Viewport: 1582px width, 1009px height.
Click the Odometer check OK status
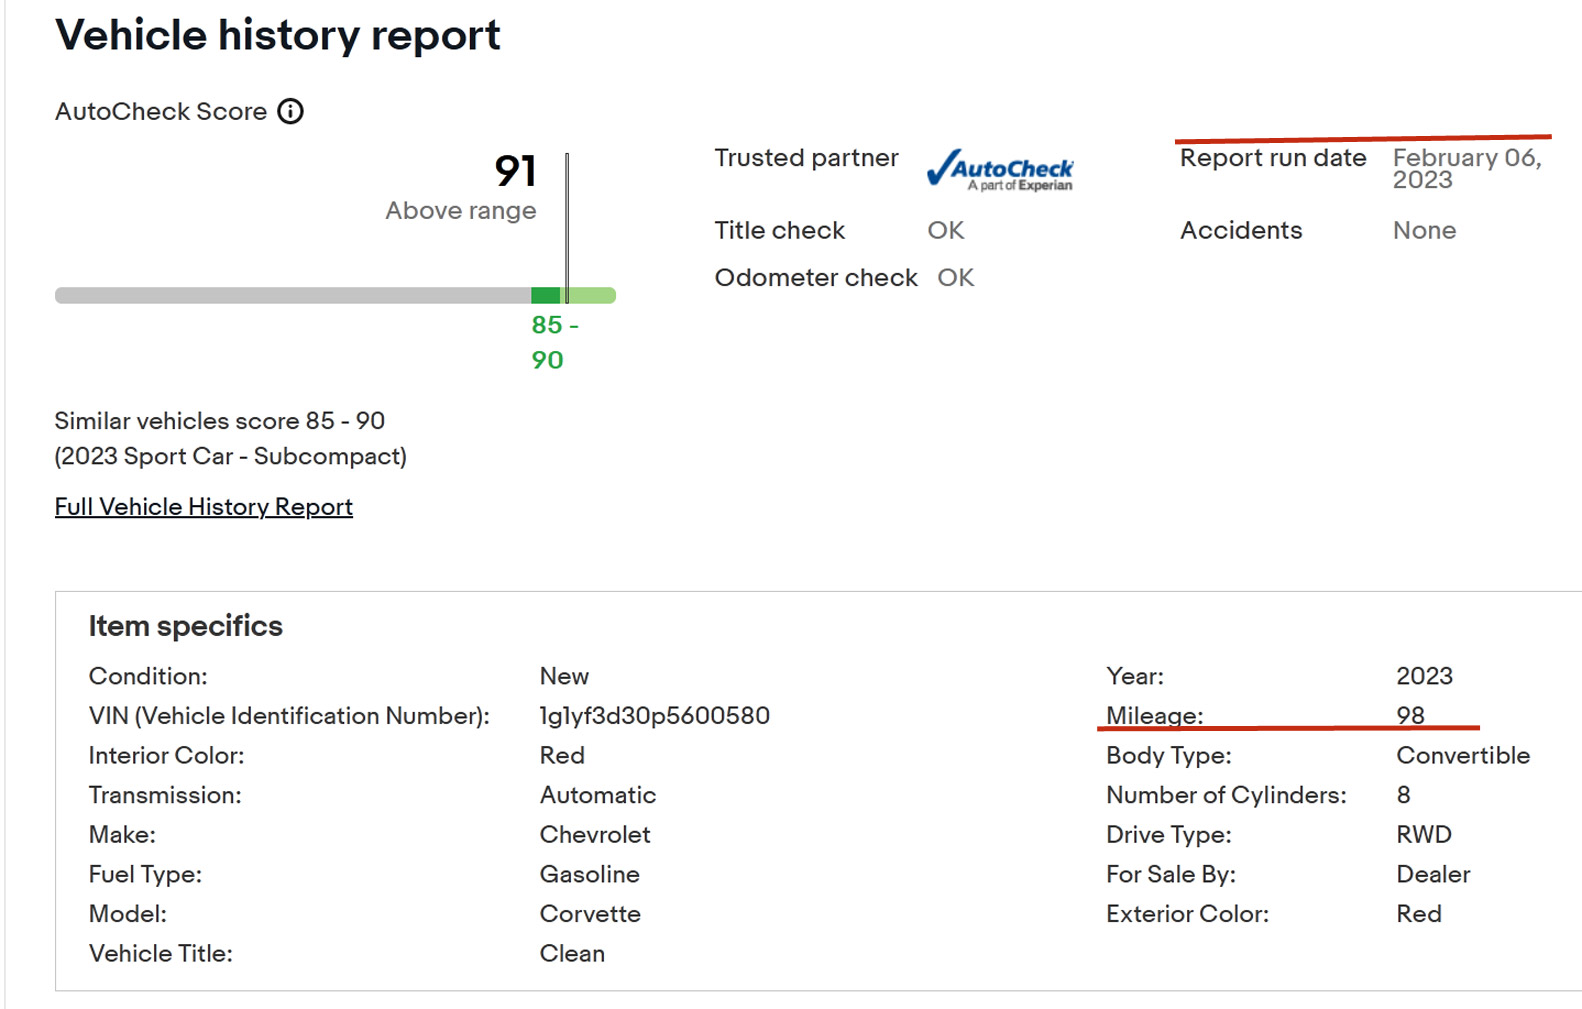955,278
